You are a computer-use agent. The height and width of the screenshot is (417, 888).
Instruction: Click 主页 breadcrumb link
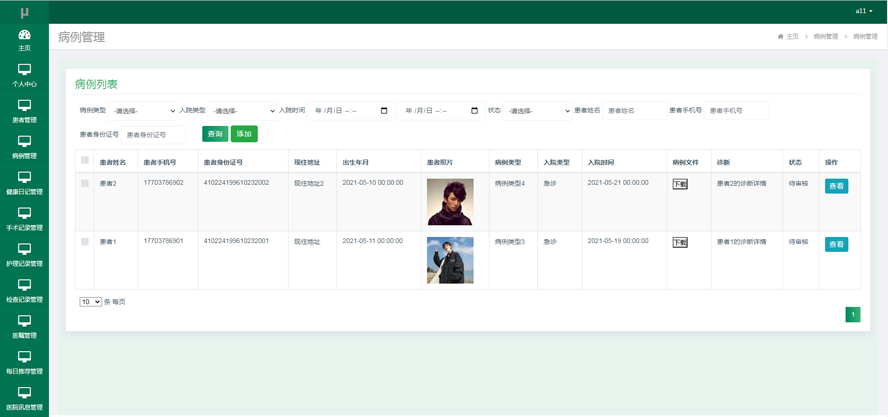point(791,37)
